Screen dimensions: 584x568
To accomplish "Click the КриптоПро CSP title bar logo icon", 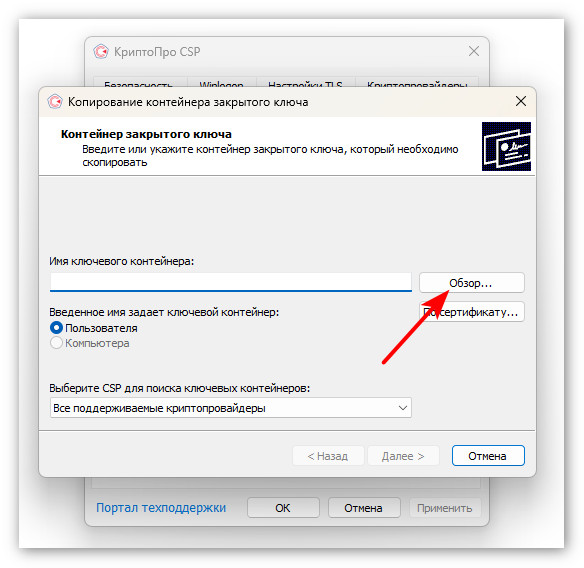I will click(x=101, y=51).
